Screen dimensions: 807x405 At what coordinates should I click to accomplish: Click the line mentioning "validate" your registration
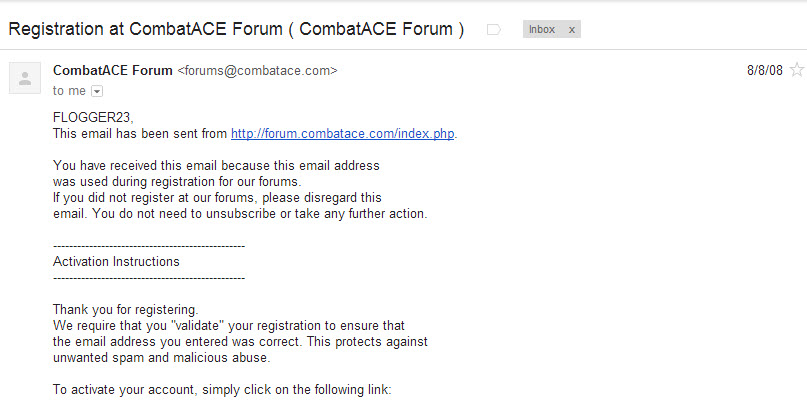(229, 326)
